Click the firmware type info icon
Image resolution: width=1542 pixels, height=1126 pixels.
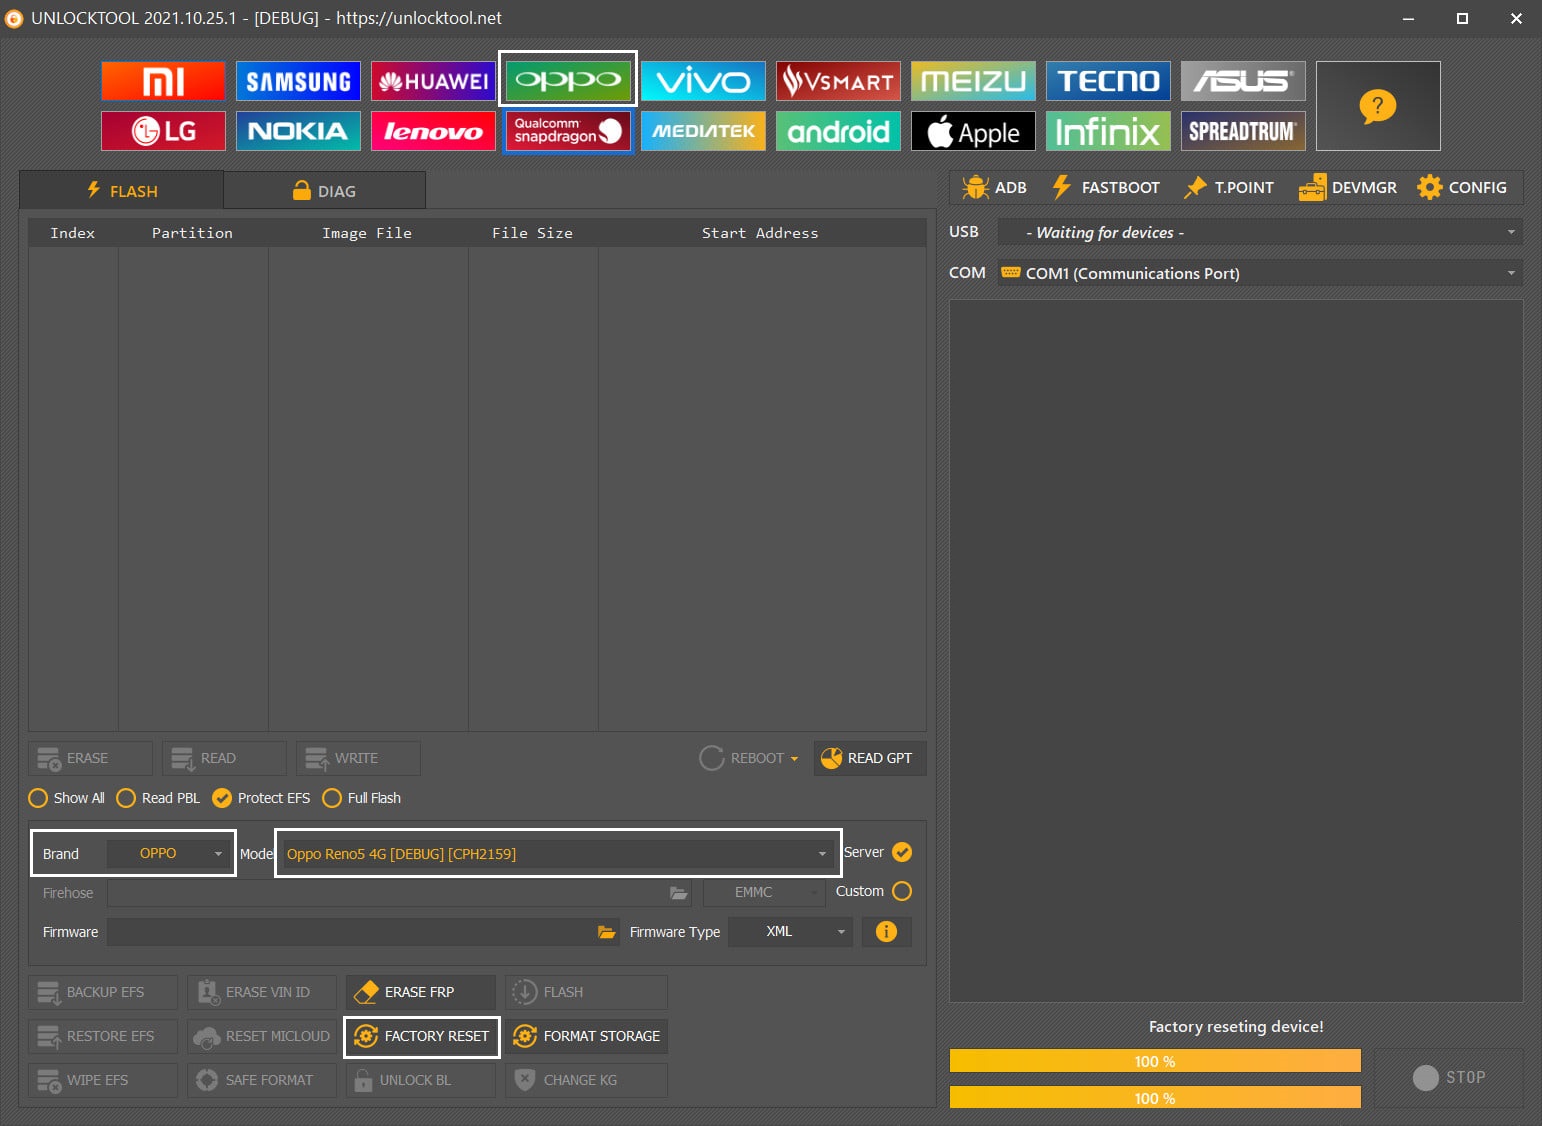pyautogui.click(x=886, y=932)
